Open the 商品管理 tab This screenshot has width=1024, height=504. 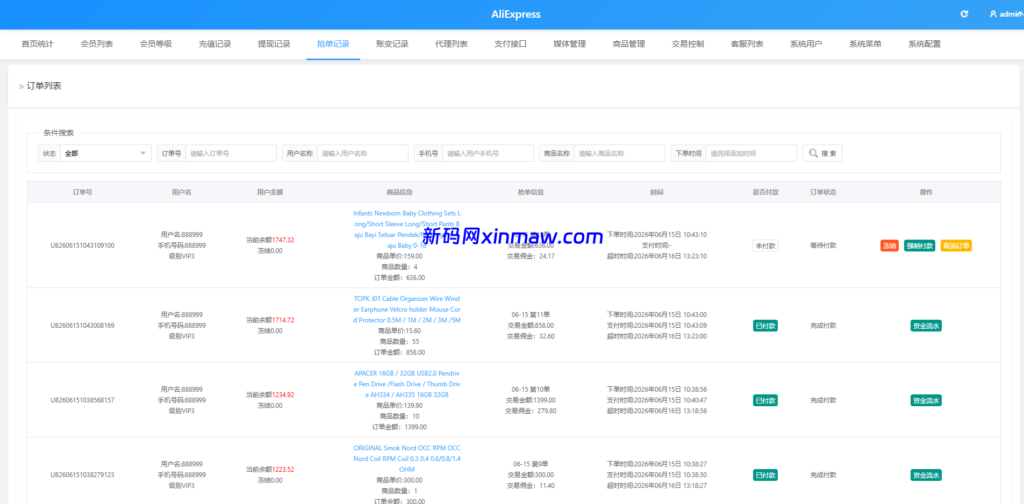(628, 44)
